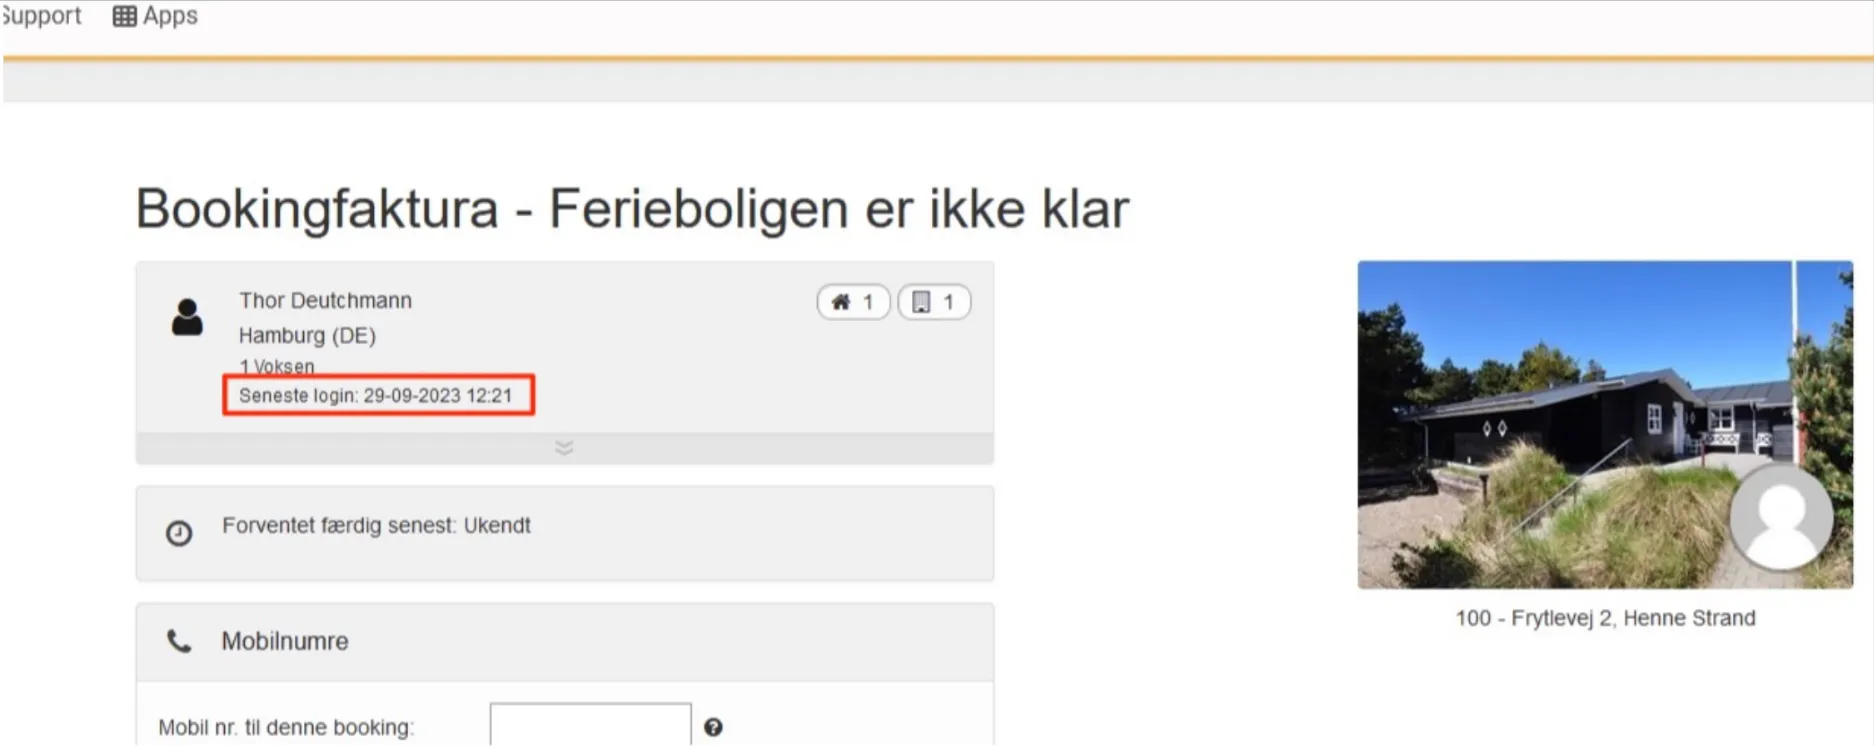Click the device count badge
Image resolution: width=1874 pixels, height=746 pixels.
(x=934, y=302)
